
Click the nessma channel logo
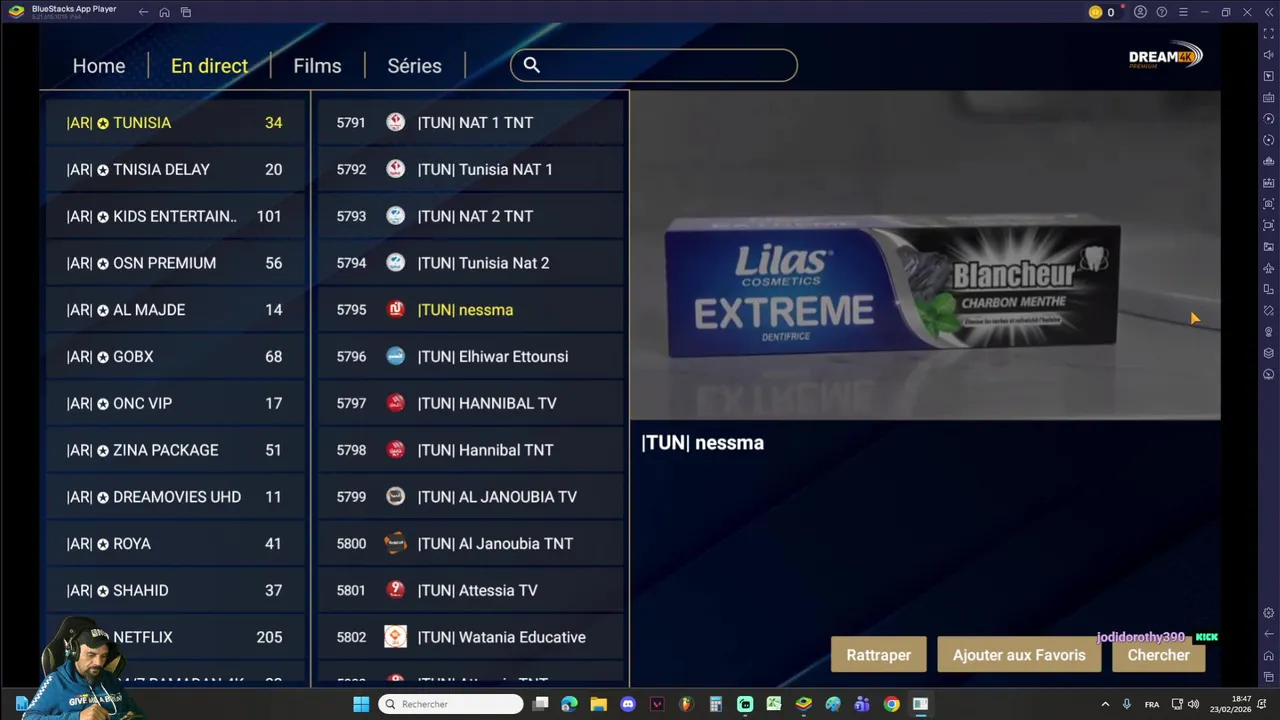396,309
